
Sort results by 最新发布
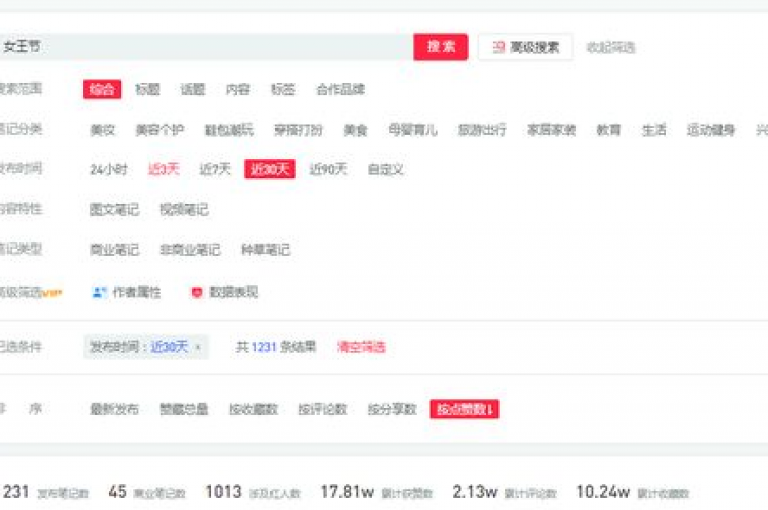(115, 409)
